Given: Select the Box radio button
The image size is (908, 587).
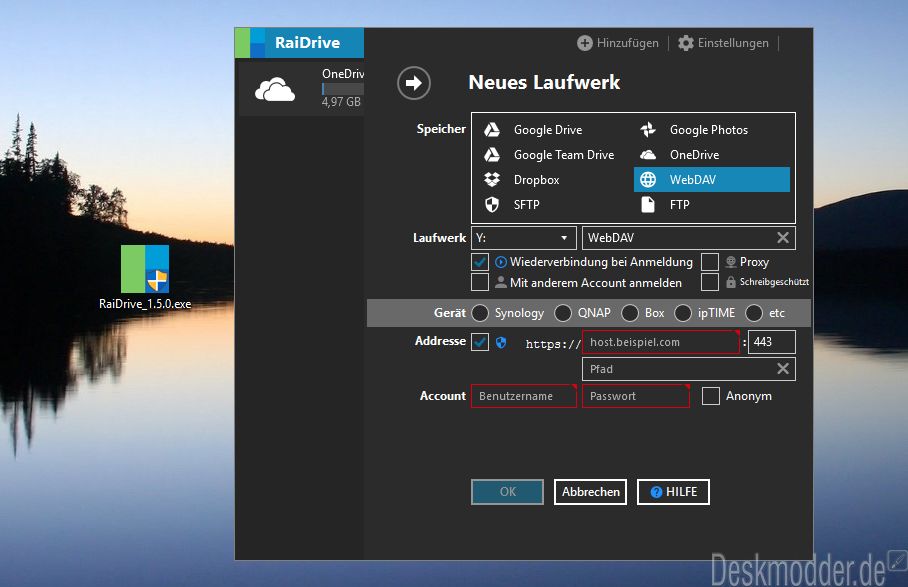Looking at the screenshot, I should pyautogui.click(x=630, y=313).
